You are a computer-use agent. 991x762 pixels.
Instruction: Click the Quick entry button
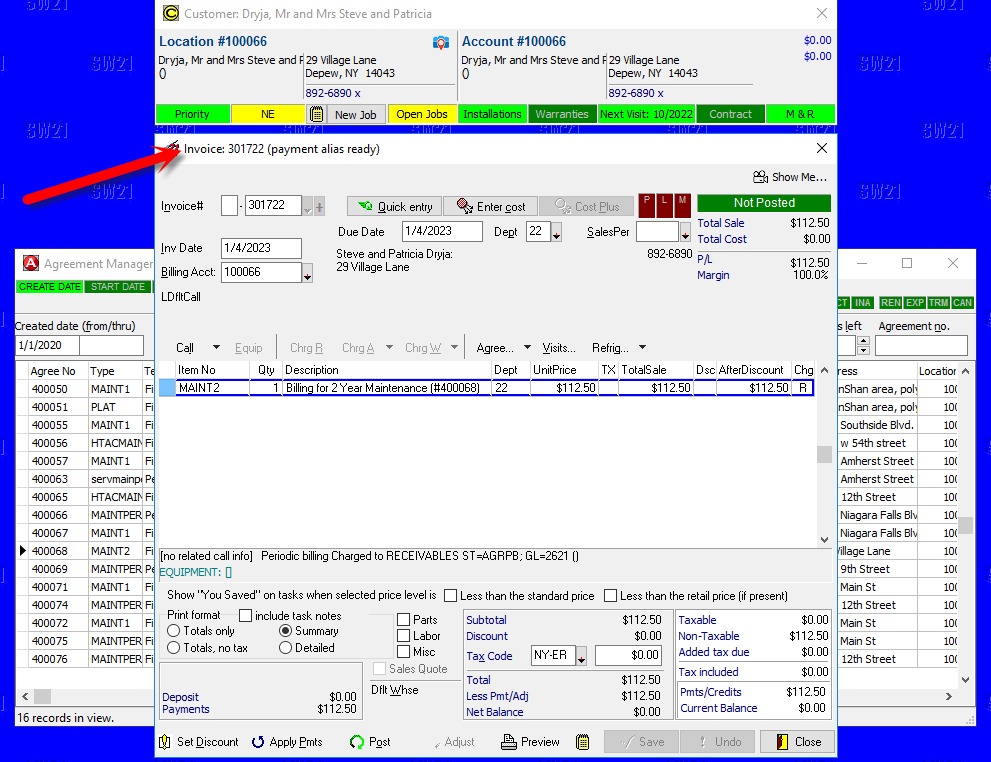[395, 206]
